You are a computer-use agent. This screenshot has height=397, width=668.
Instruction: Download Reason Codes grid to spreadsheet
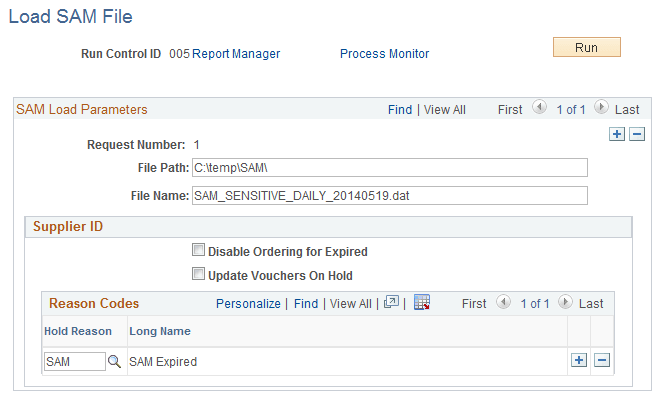(x=422, y=302)
